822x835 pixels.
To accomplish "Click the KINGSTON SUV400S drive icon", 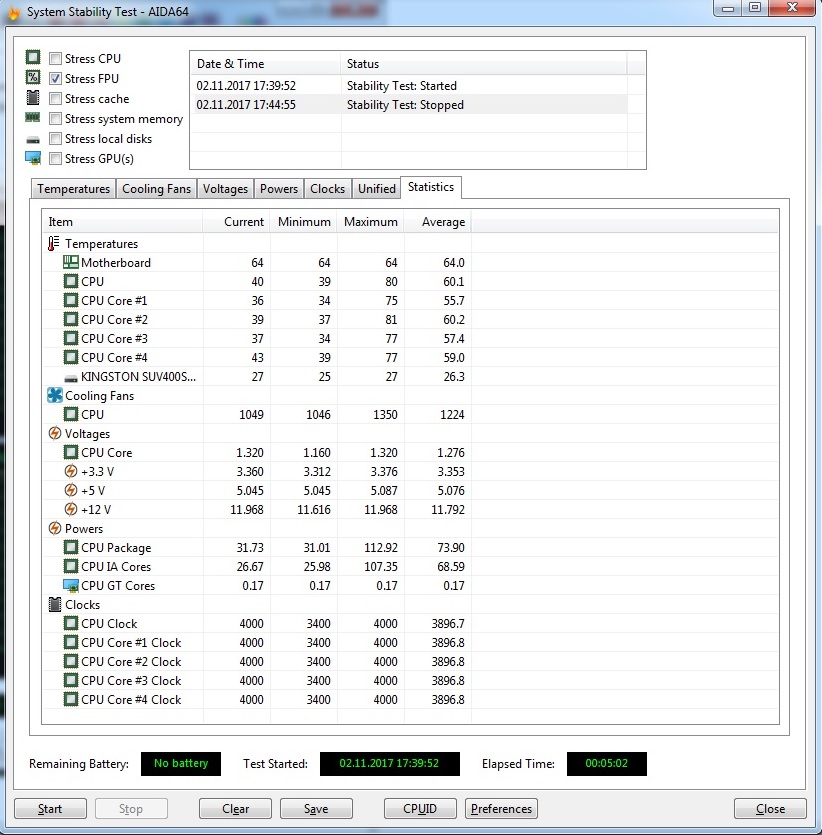I will [71, 378].
